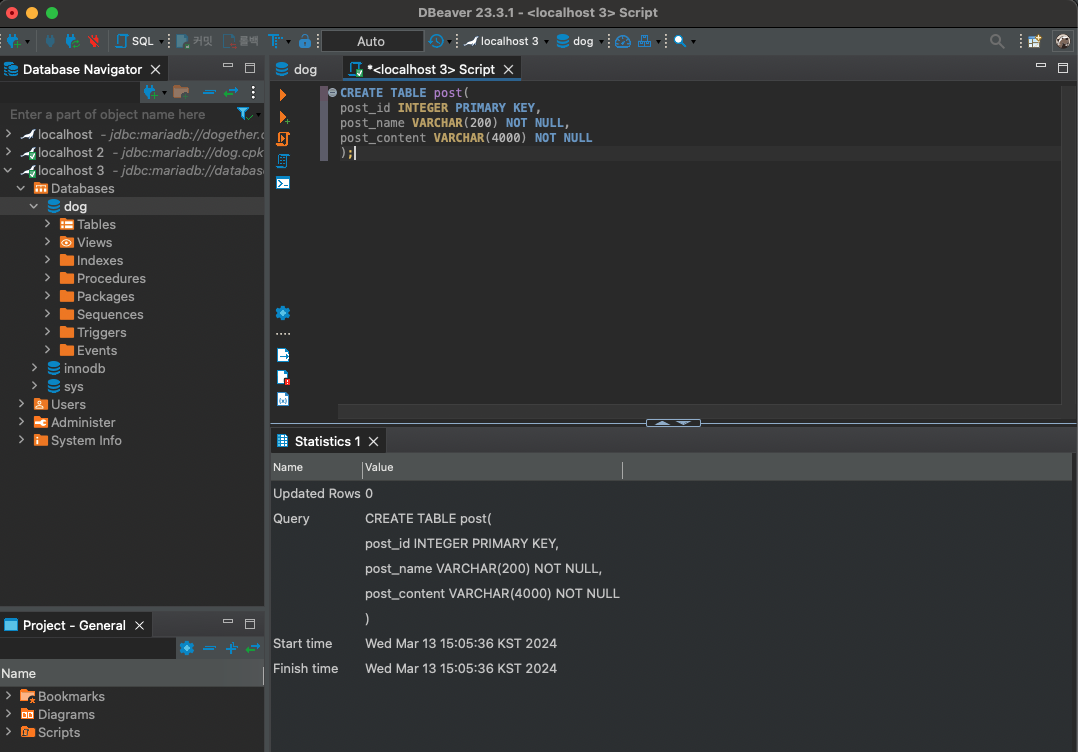Open the navigator three-dot view menu
Viewport: 1078px width, 752px height.
click(x=253, y=92)
